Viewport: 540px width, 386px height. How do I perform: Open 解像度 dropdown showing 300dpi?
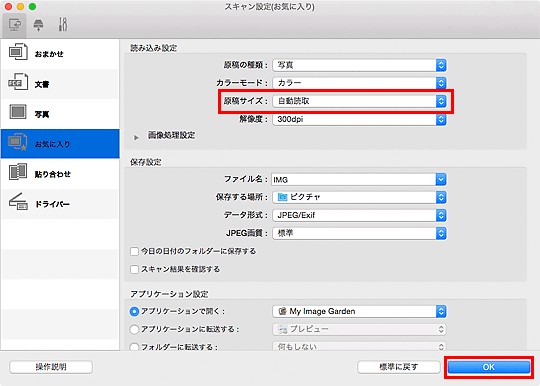point(360,119)
